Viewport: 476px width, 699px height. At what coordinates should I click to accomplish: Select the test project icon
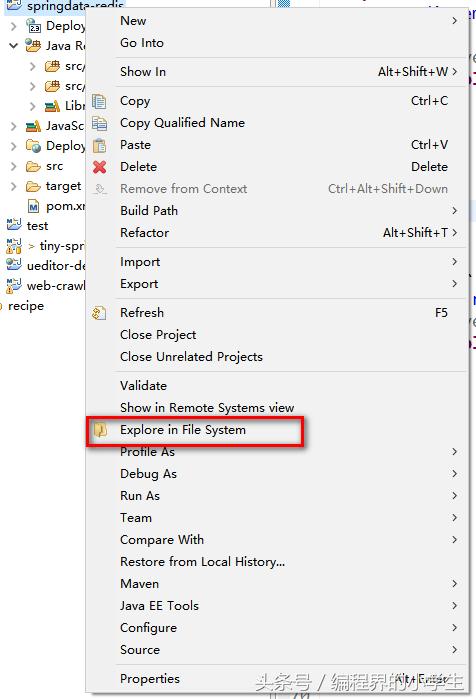pos(14,225)
